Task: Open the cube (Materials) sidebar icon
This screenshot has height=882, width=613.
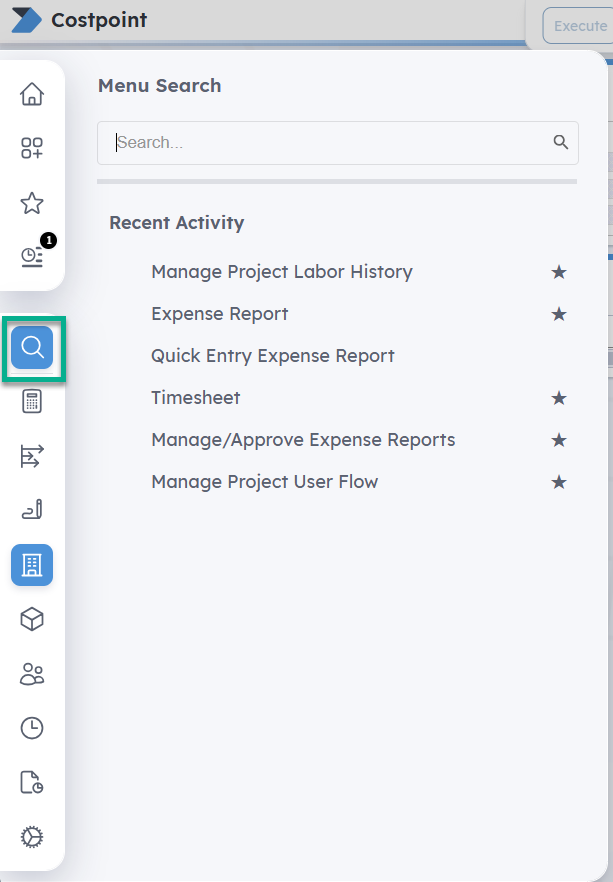Action: pos(32,620)
